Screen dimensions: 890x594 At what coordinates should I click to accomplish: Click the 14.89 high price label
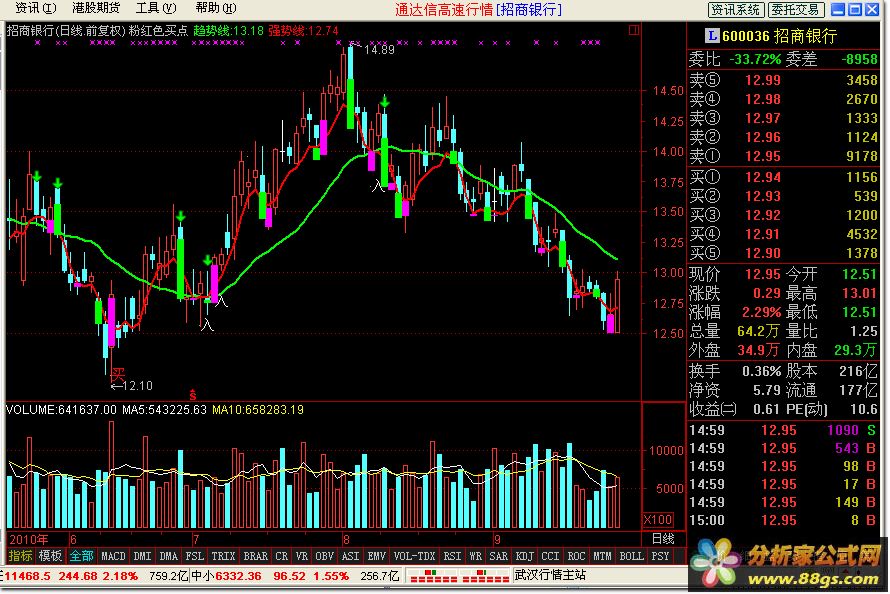click(379, 50)
